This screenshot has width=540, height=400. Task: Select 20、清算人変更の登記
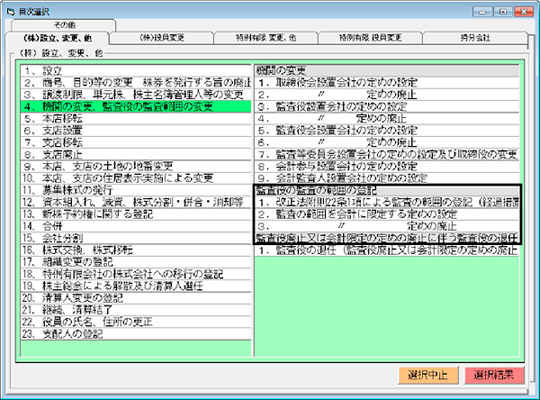tap(136, 298)
